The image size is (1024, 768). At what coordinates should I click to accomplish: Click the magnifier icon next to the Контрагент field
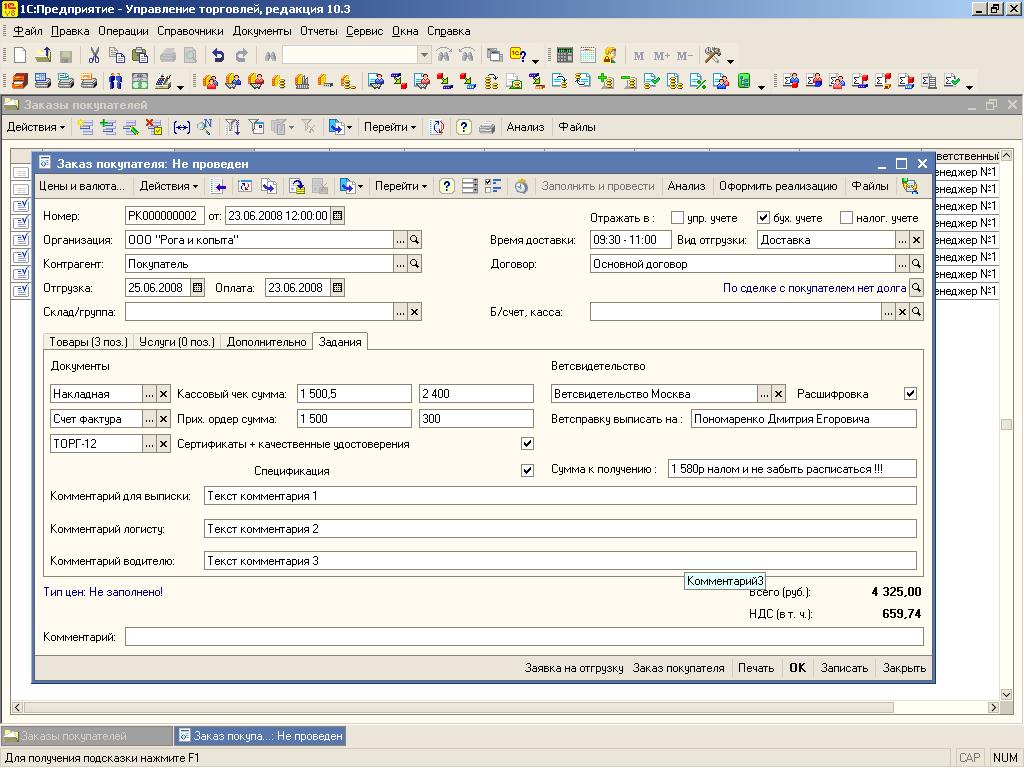point(414,264)
